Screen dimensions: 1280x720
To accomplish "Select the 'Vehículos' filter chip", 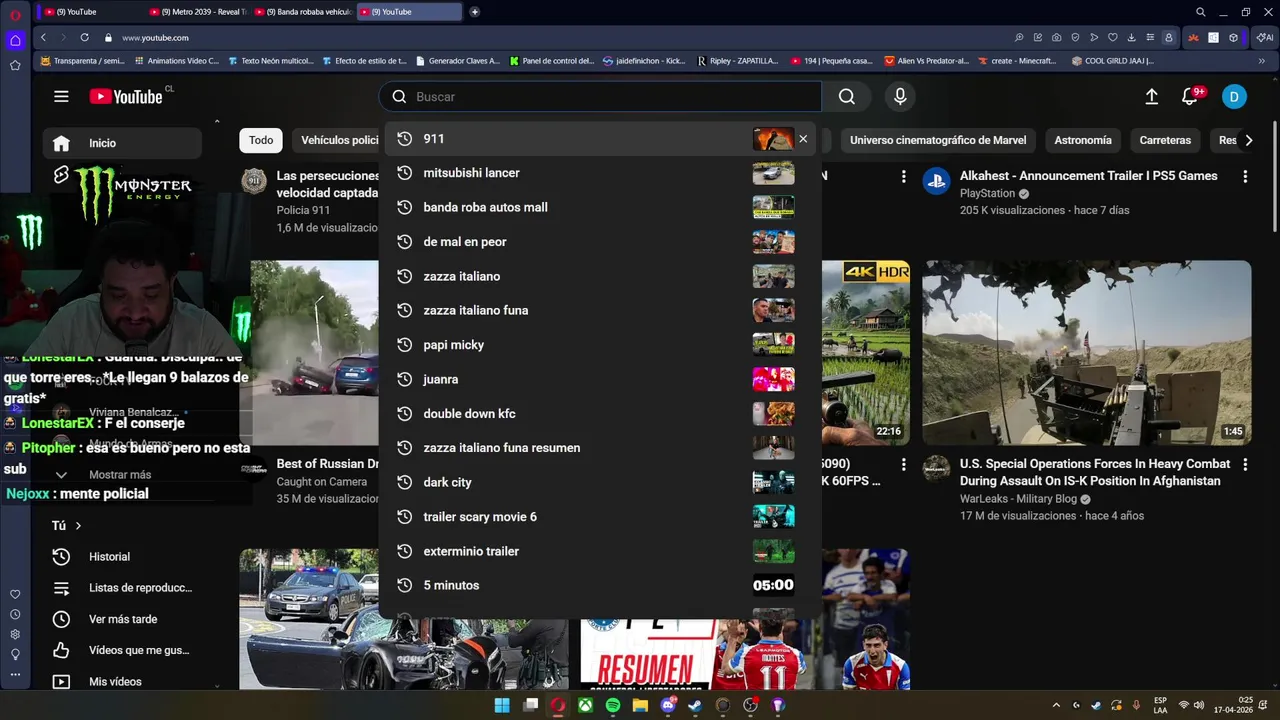I will tap(336, 141).
